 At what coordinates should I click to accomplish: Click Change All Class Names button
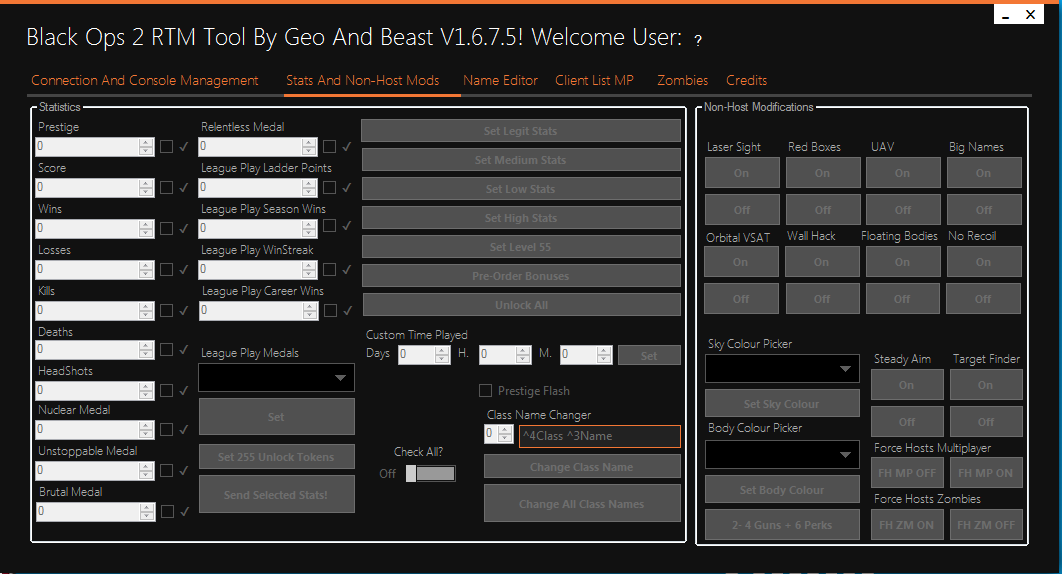click(582, 504)
